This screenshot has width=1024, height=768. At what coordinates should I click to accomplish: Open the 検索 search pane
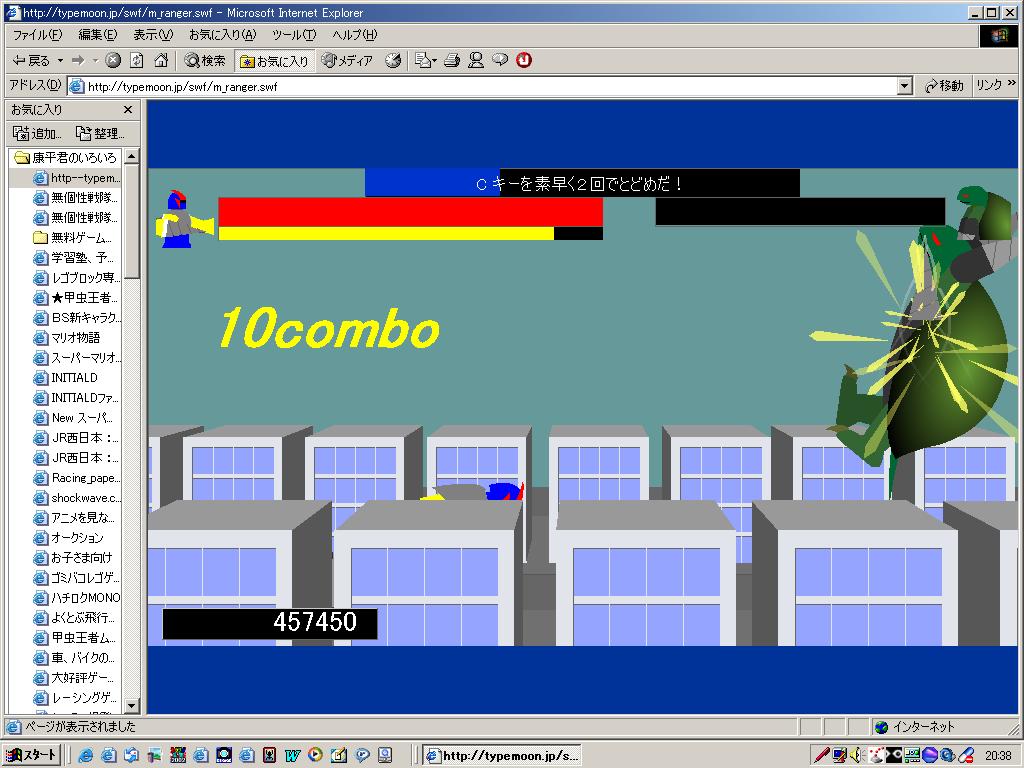204,61
